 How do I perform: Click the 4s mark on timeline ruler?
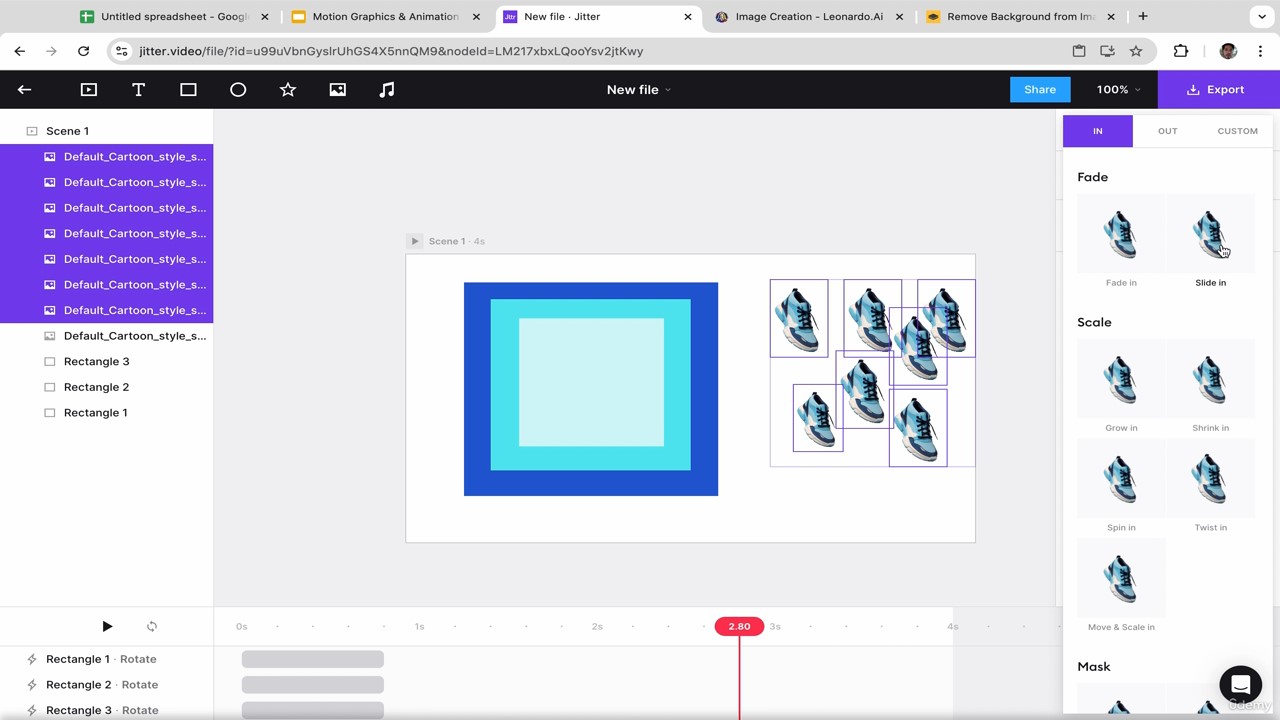(952, 626)
